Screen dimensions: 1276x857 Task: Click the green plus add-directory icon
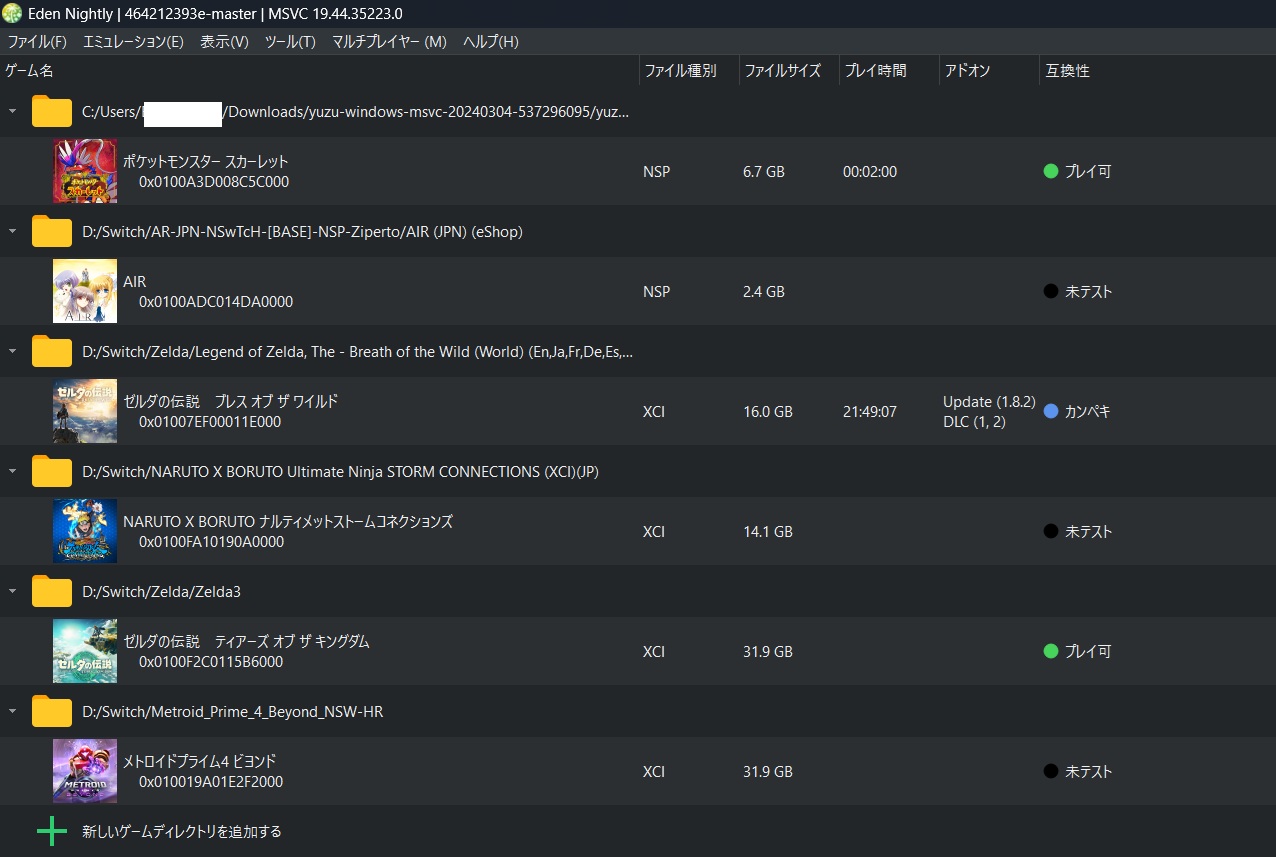[x=51, y=831]
